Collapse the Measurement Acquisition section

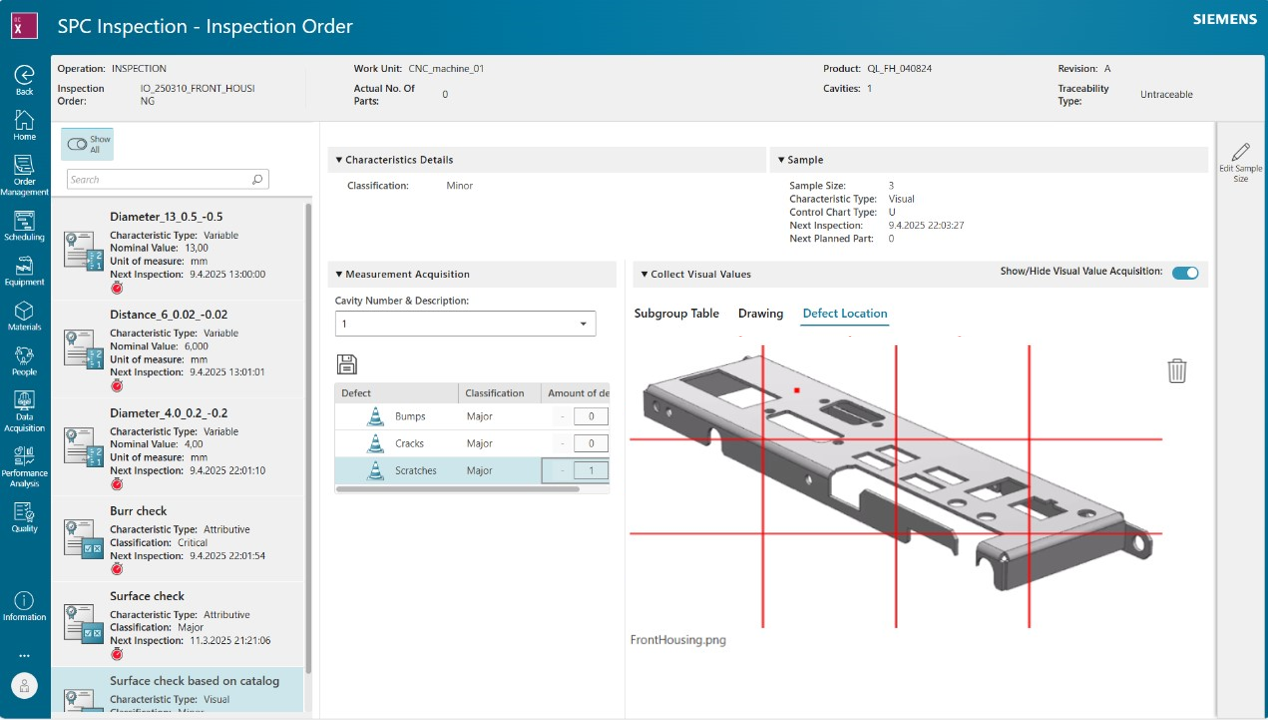(x=339, y=274)
